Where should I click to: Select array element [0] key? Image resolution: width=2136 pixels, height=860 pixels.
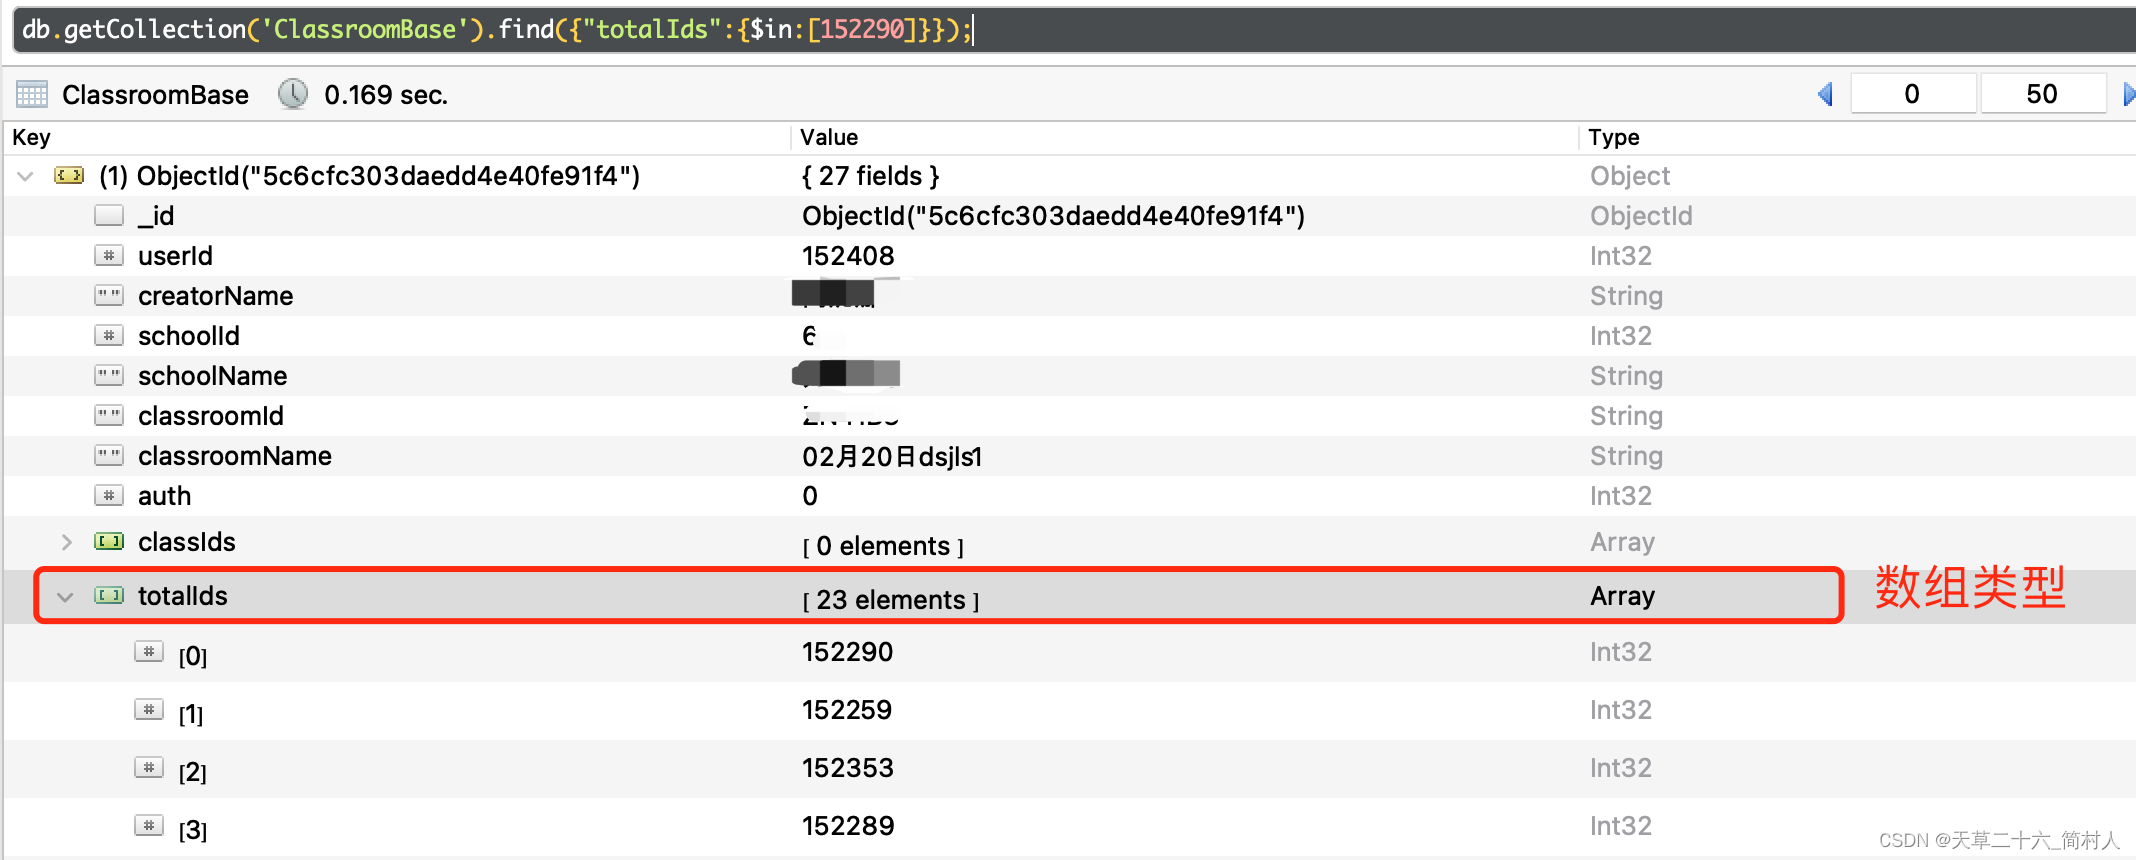pyautogui.click(x=192, y=656)
